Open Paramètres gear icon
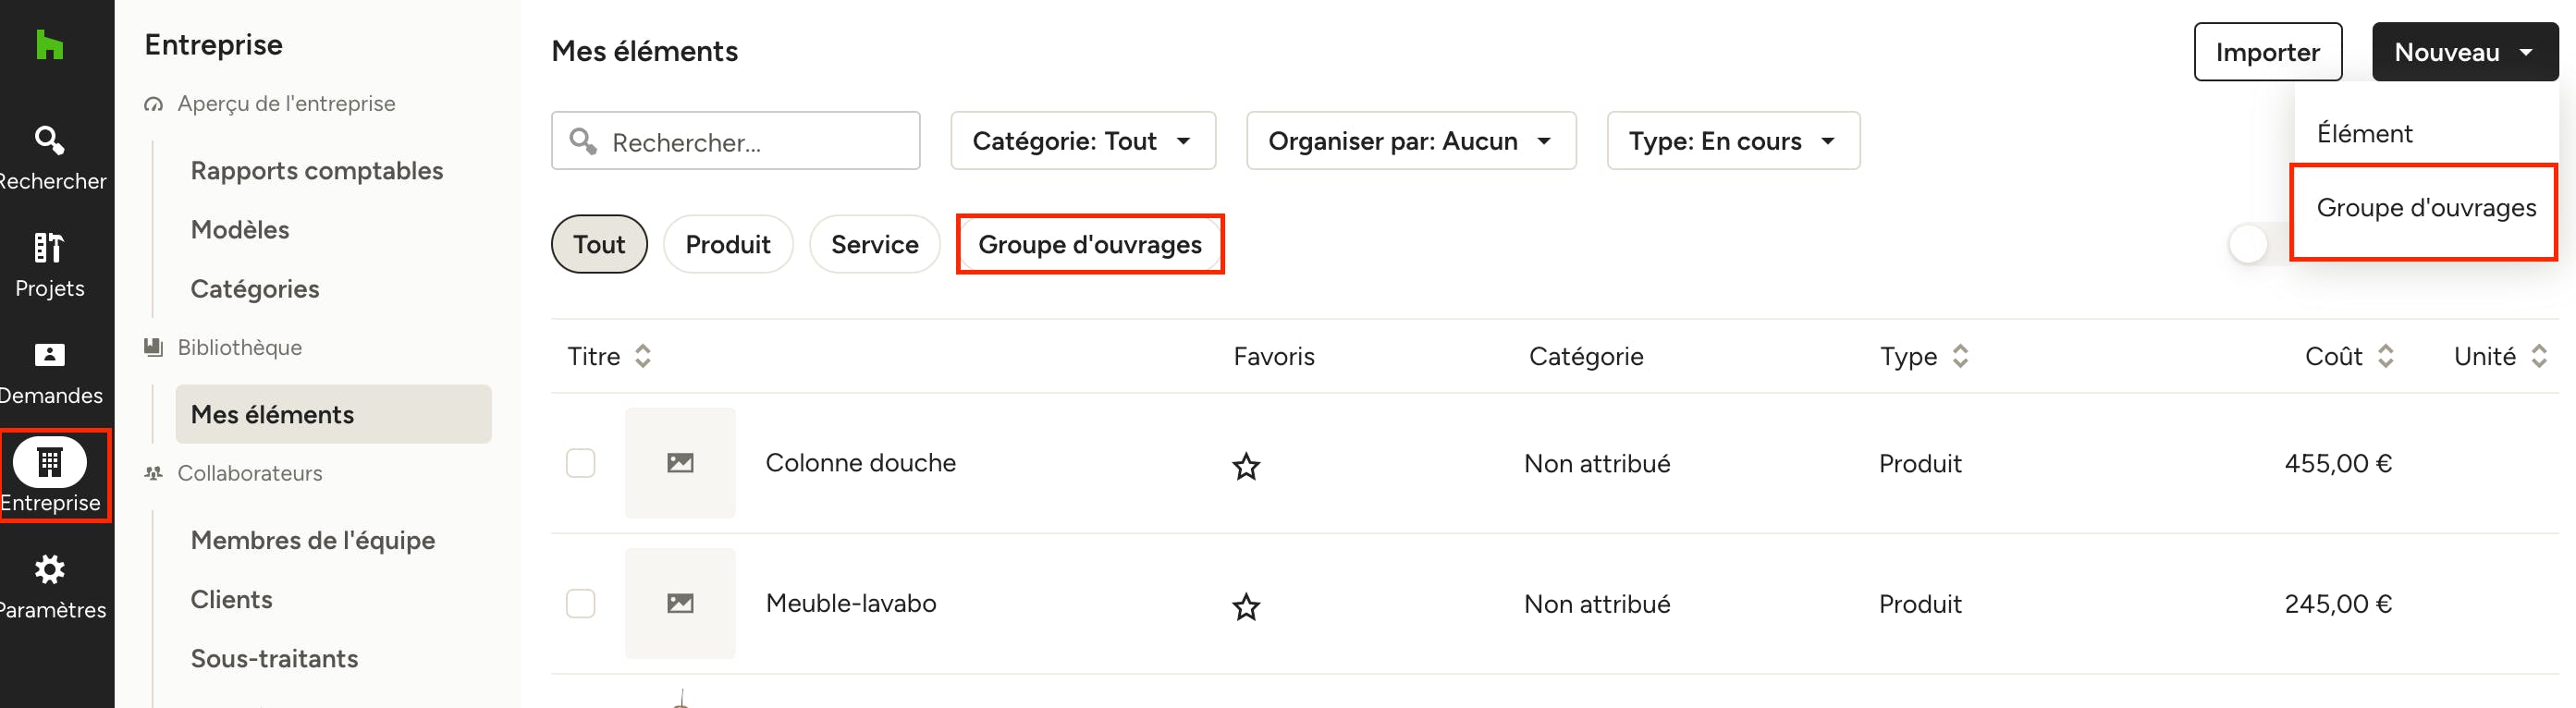The width and height of the screenshot is (2576, 708). point(50,587)
